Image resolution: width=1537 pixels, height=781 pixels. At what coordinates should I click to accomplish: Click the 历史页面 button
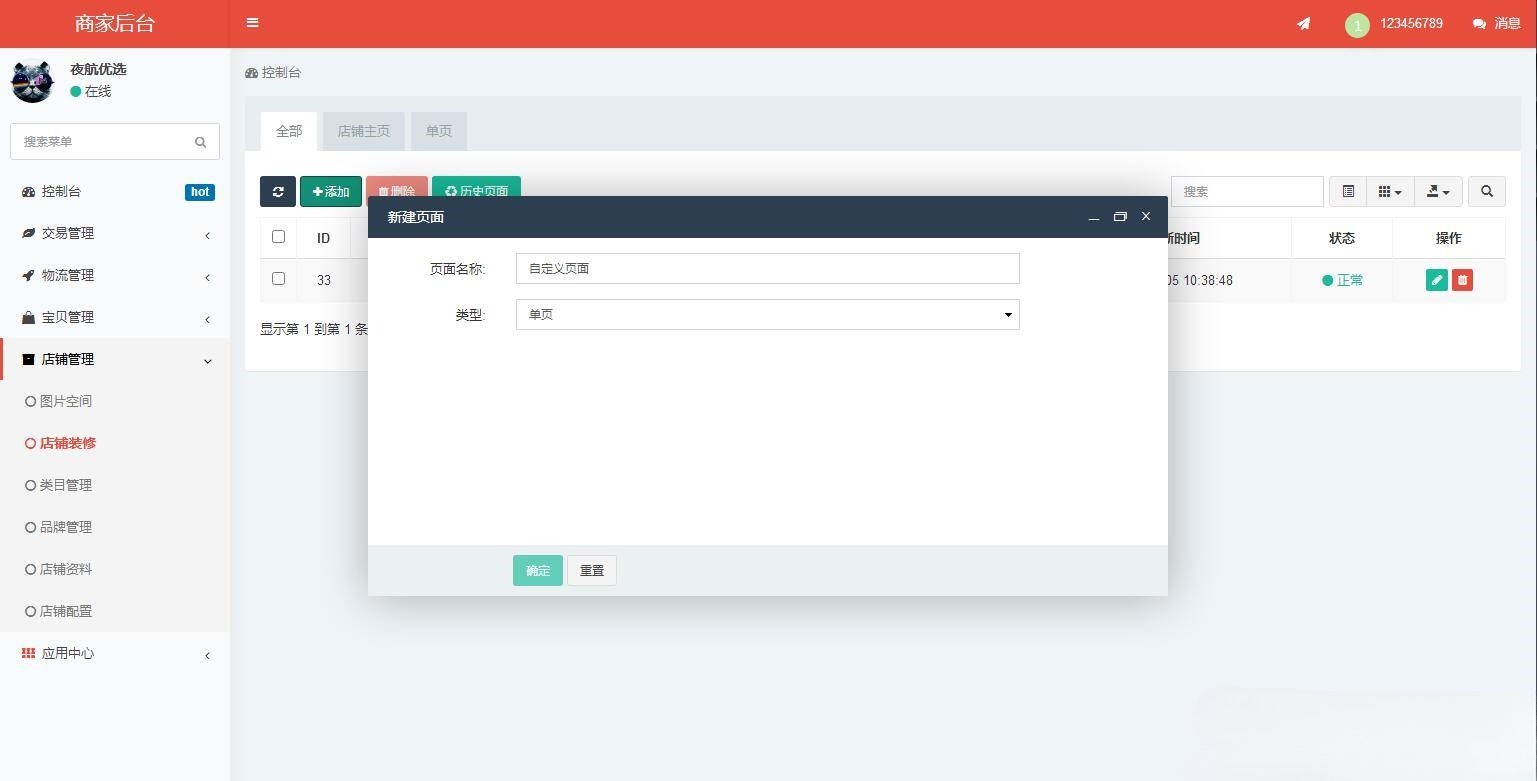pyautogui.click(x=476, y=191)
